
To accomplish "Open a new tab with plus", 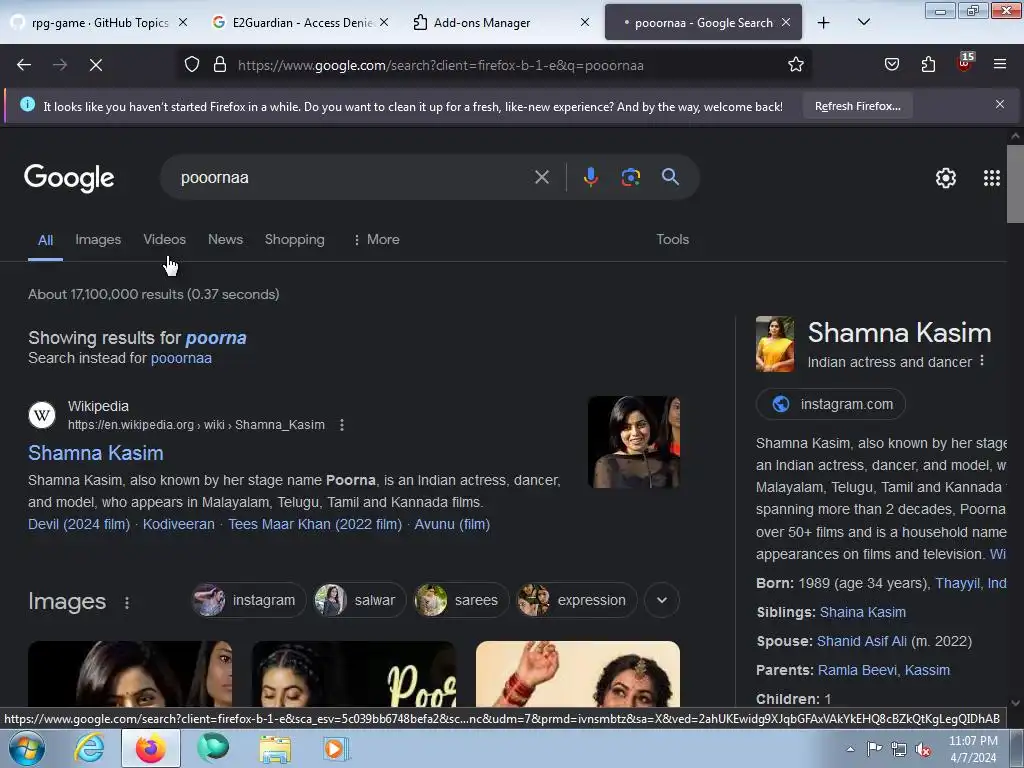I will point(824,23).
